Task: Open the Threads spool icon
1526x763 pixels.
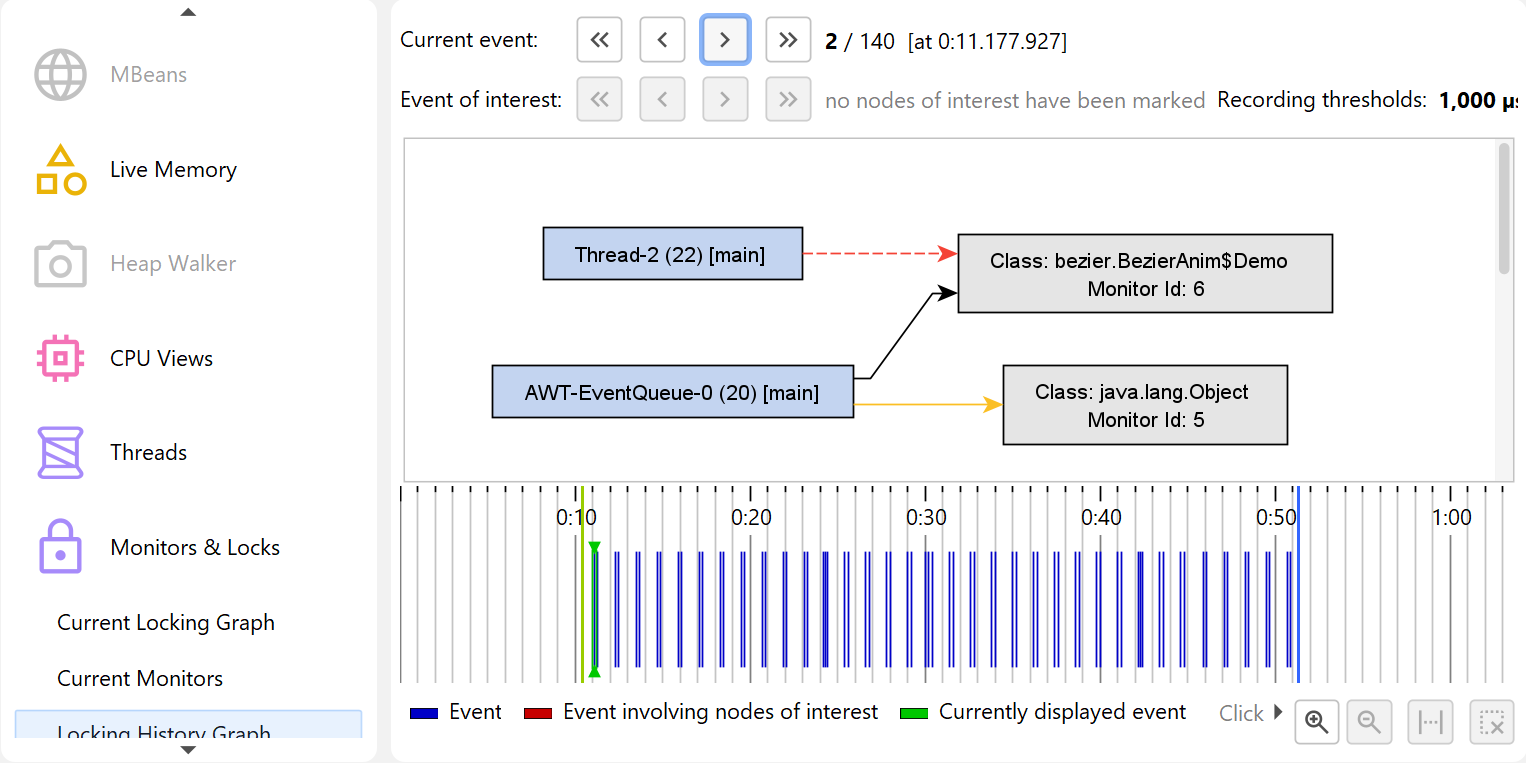Action: pyautogui.click(x=60, y=452)
